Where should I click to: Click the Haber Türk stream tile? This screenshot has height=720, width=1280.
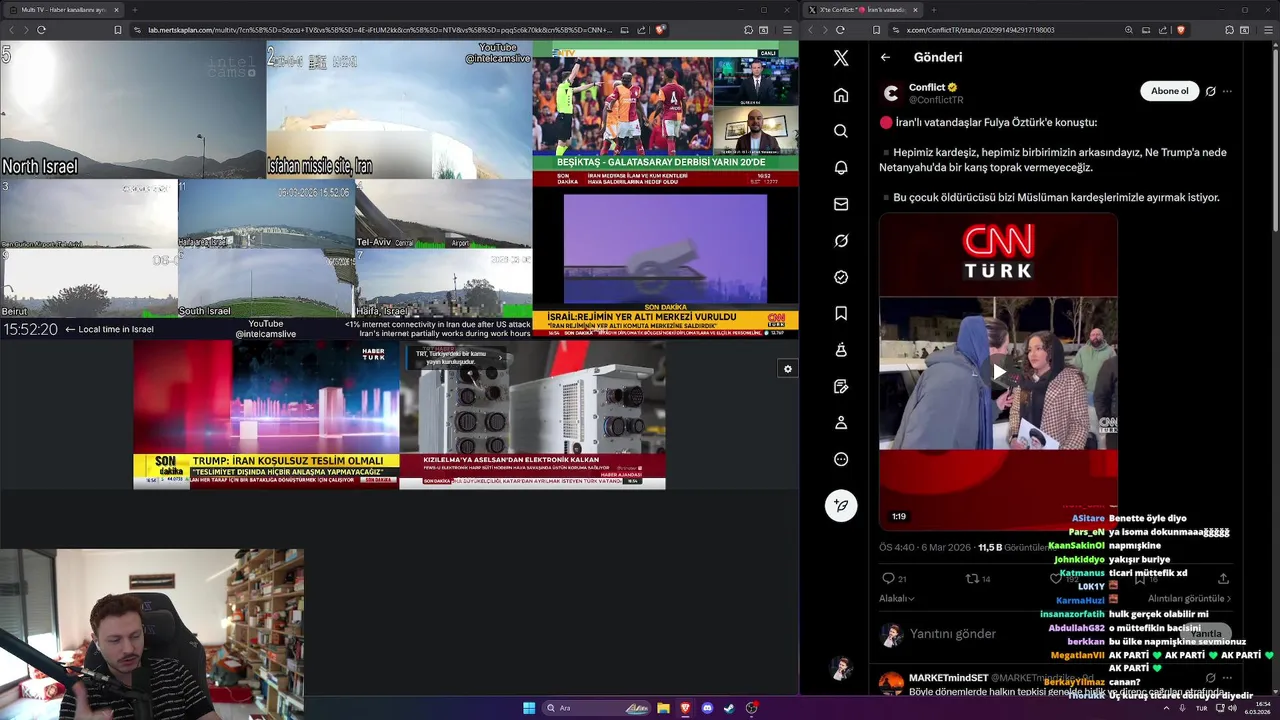266,414
